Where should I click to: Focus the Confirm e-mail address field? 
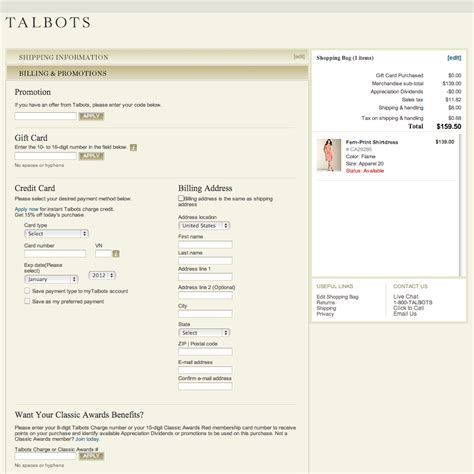205,386
